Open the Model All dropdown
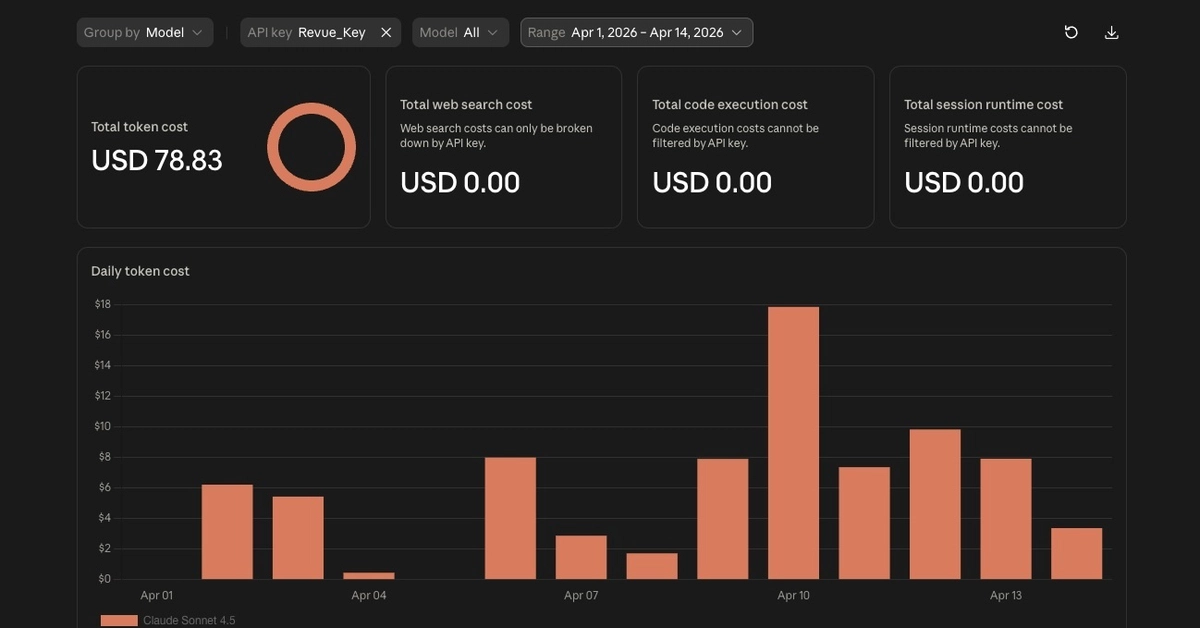1200x628 pixels. click(x=460, y=32)
